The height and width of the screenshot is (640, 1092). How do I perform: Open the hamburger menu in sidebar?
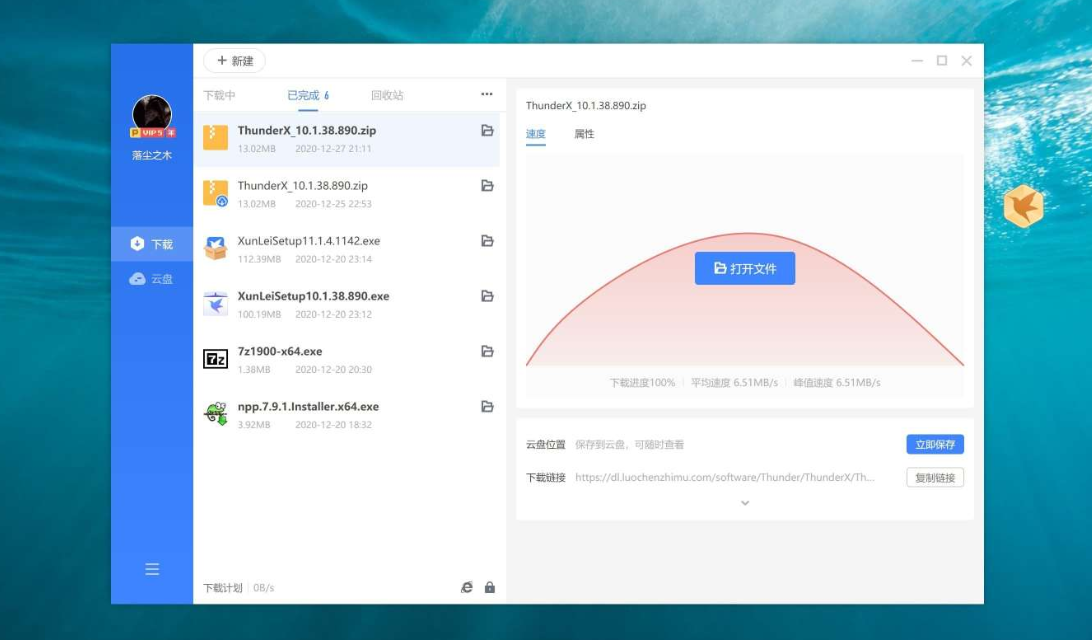pos(152,569)
